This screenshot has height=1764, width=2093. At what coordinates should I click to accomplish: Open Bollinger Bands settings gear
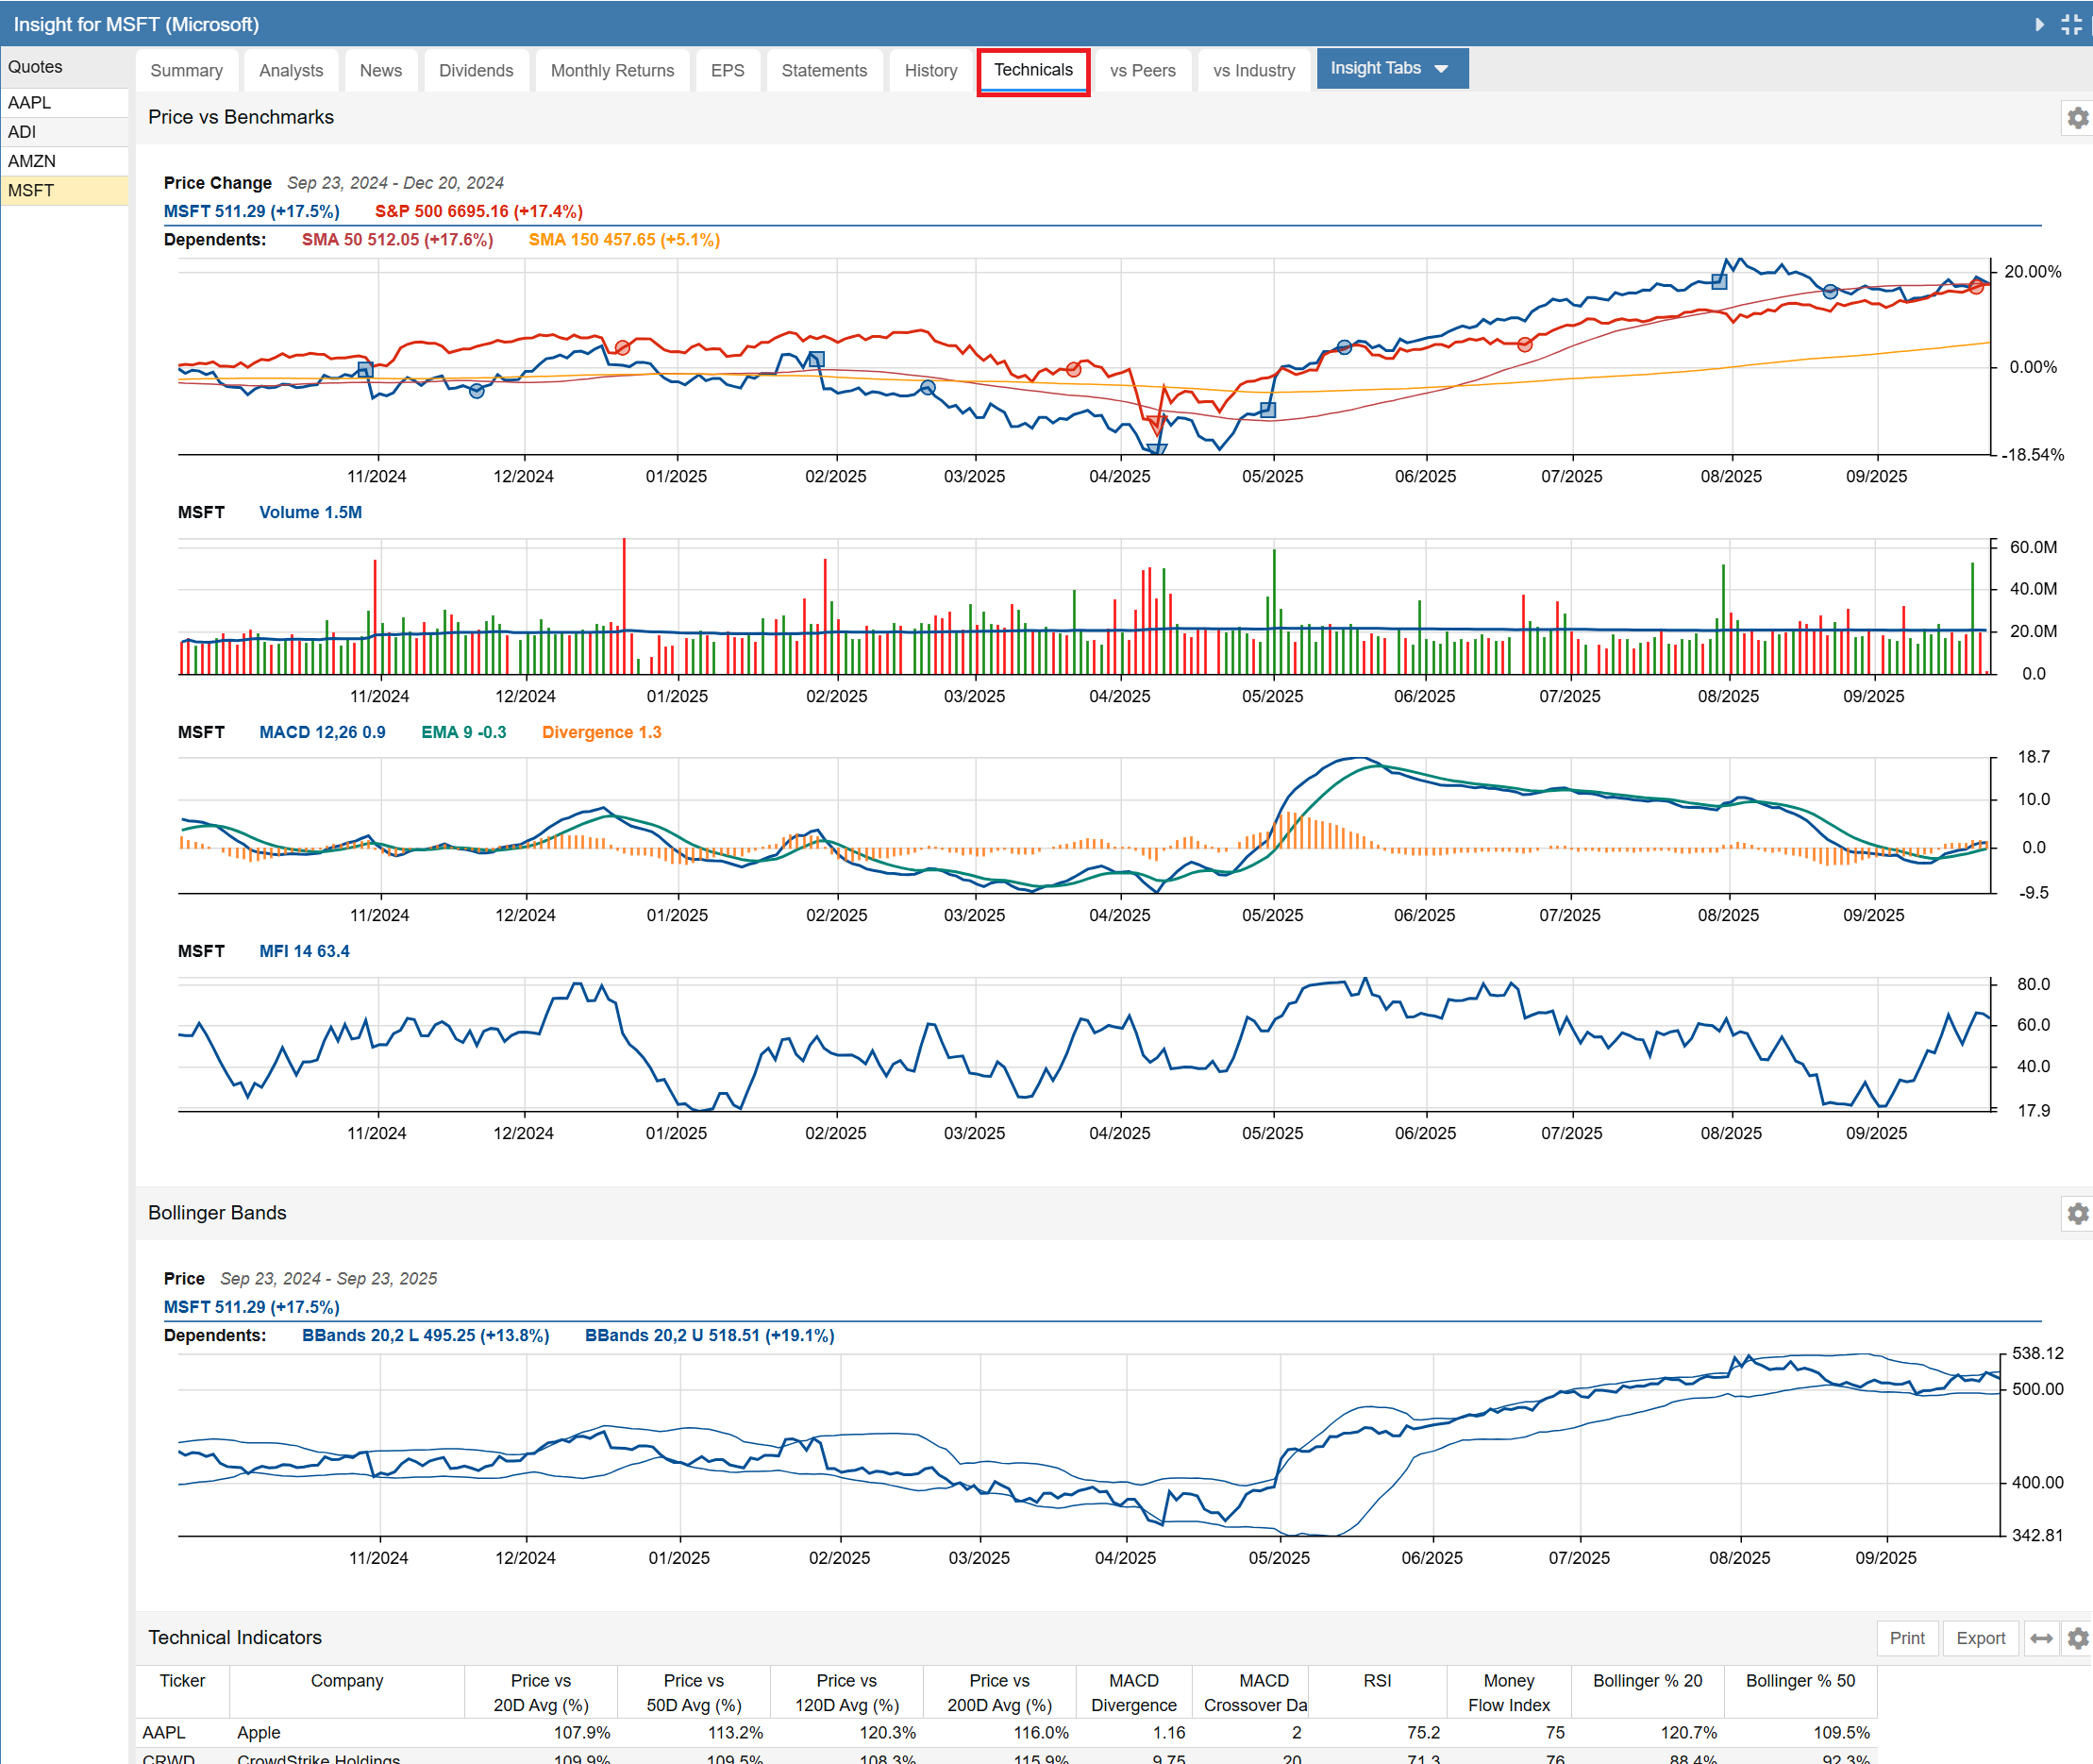2077,1213
